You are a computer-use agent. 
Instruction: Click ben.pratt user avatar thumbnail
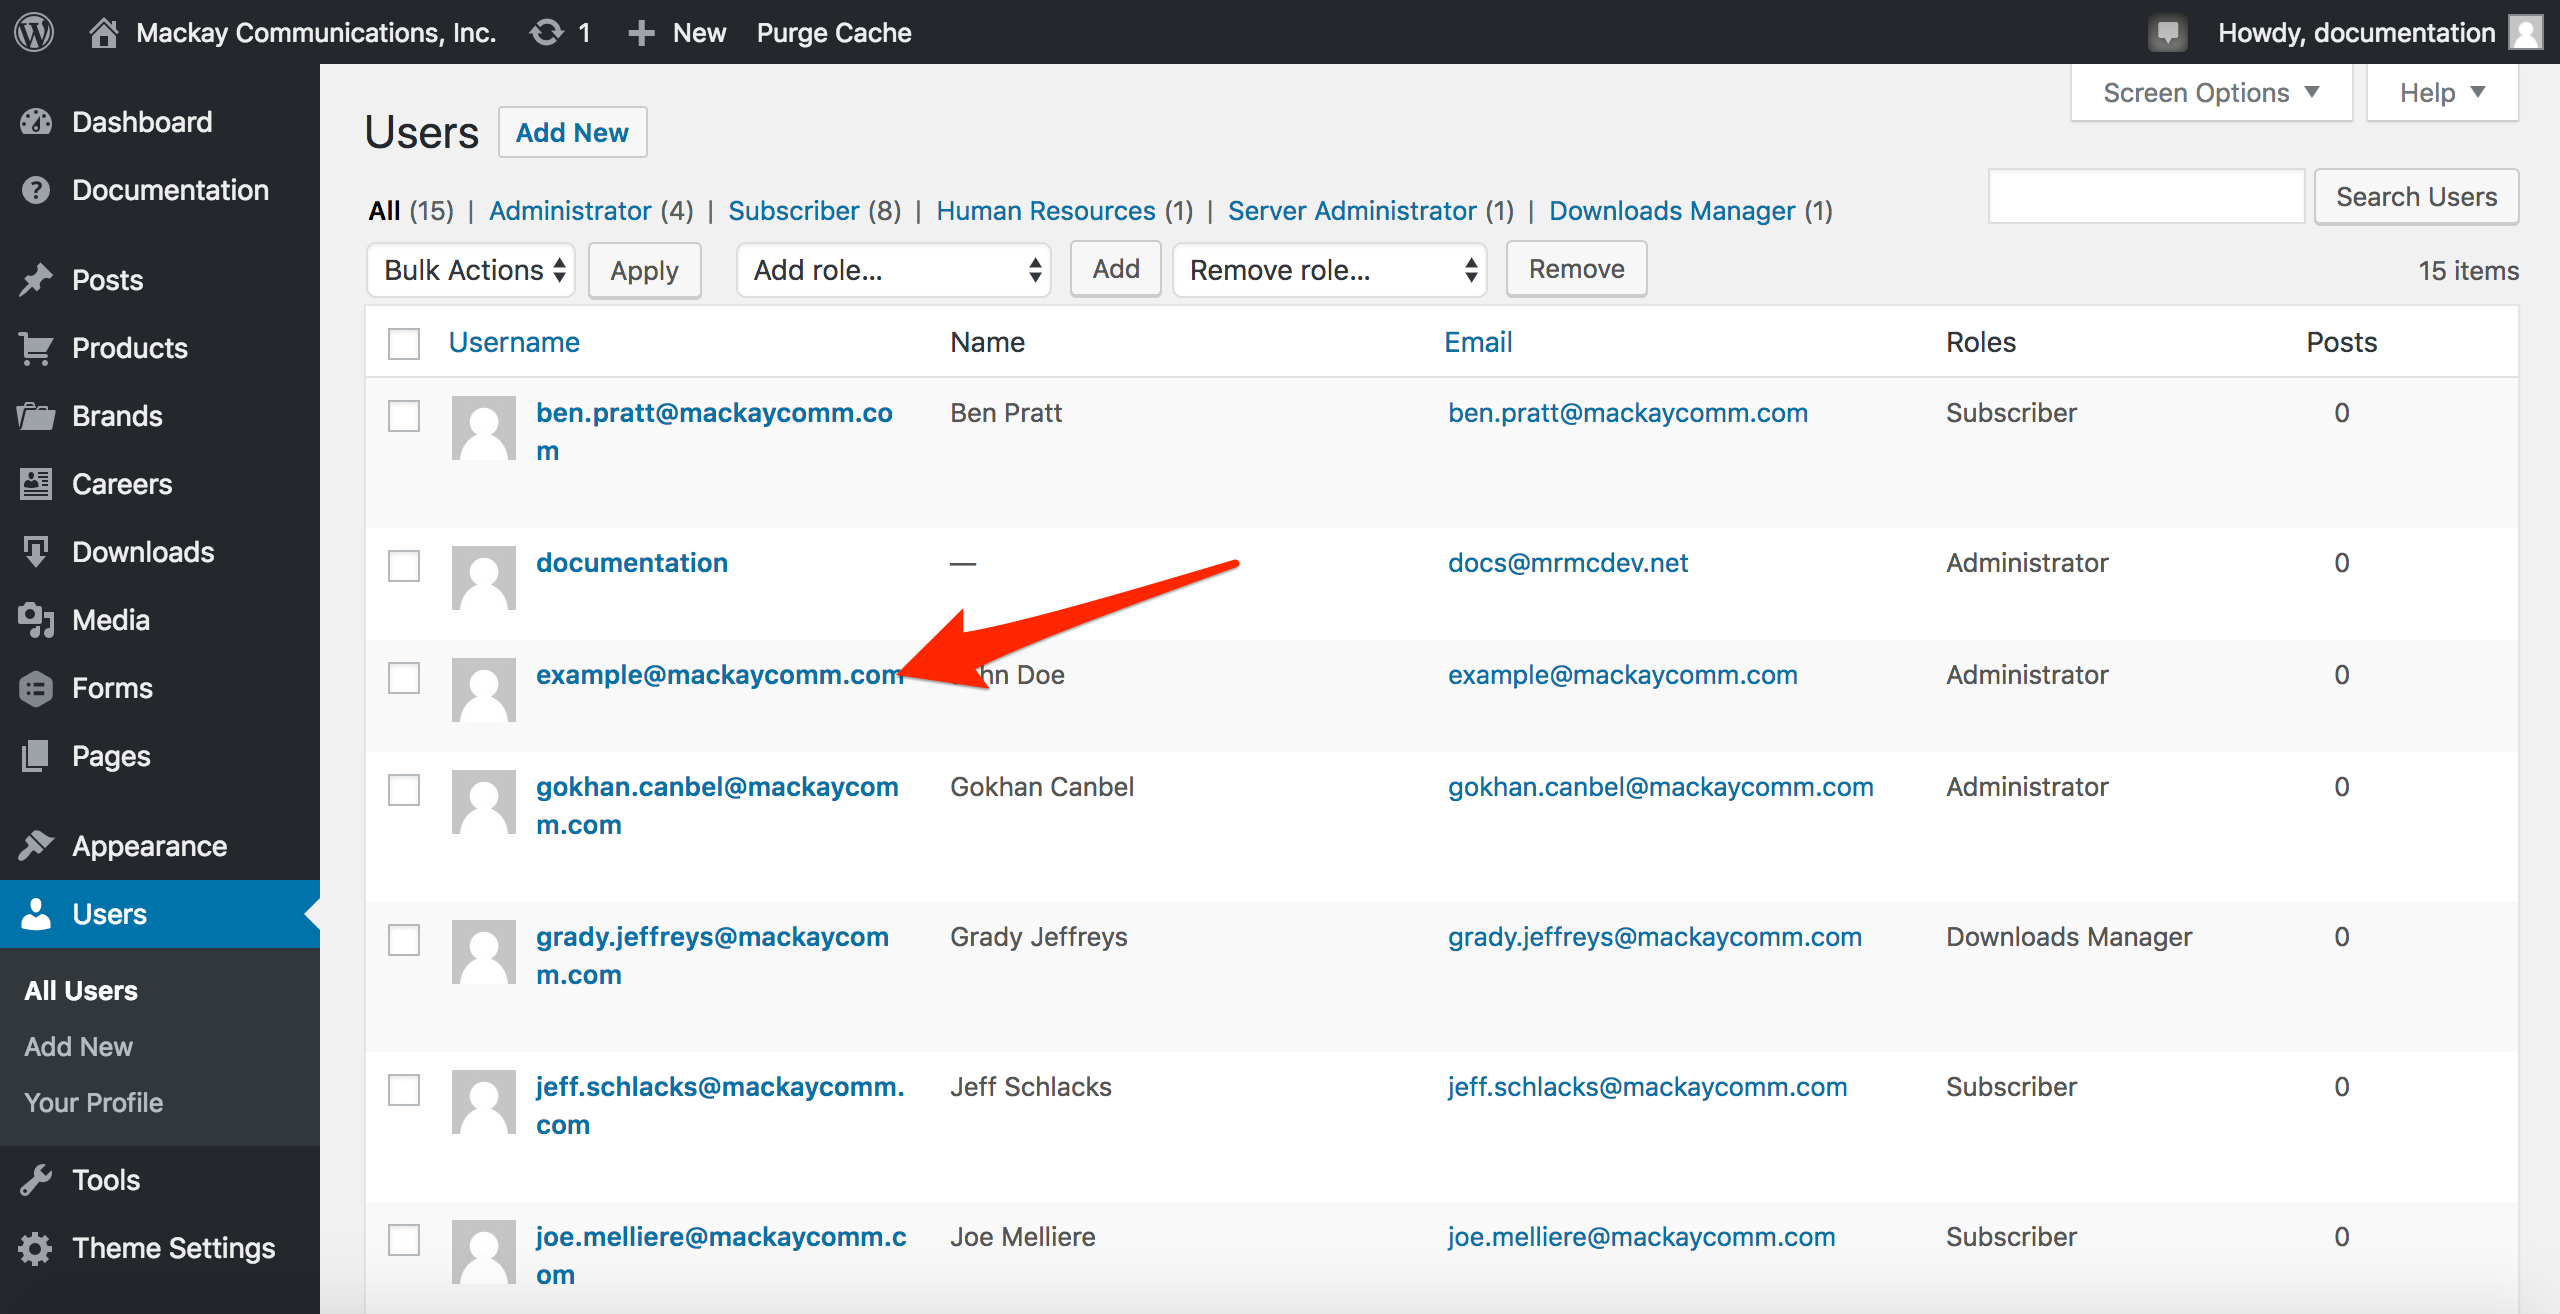tap(484, 428)
